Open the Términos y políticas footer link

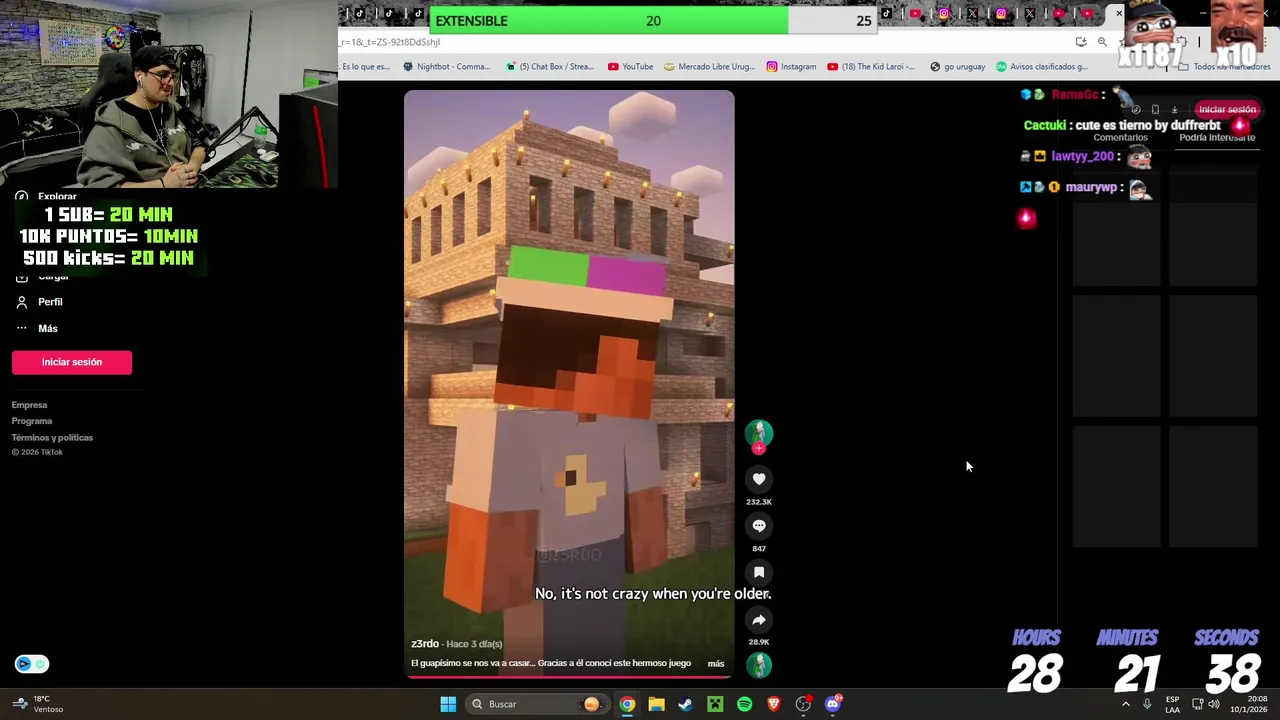(x=52, y=437)
